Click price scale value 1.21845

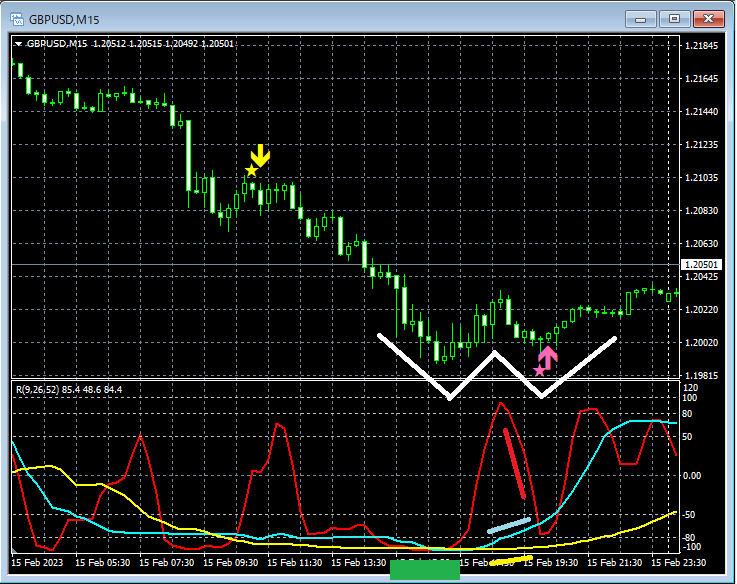tap(702, 46)
